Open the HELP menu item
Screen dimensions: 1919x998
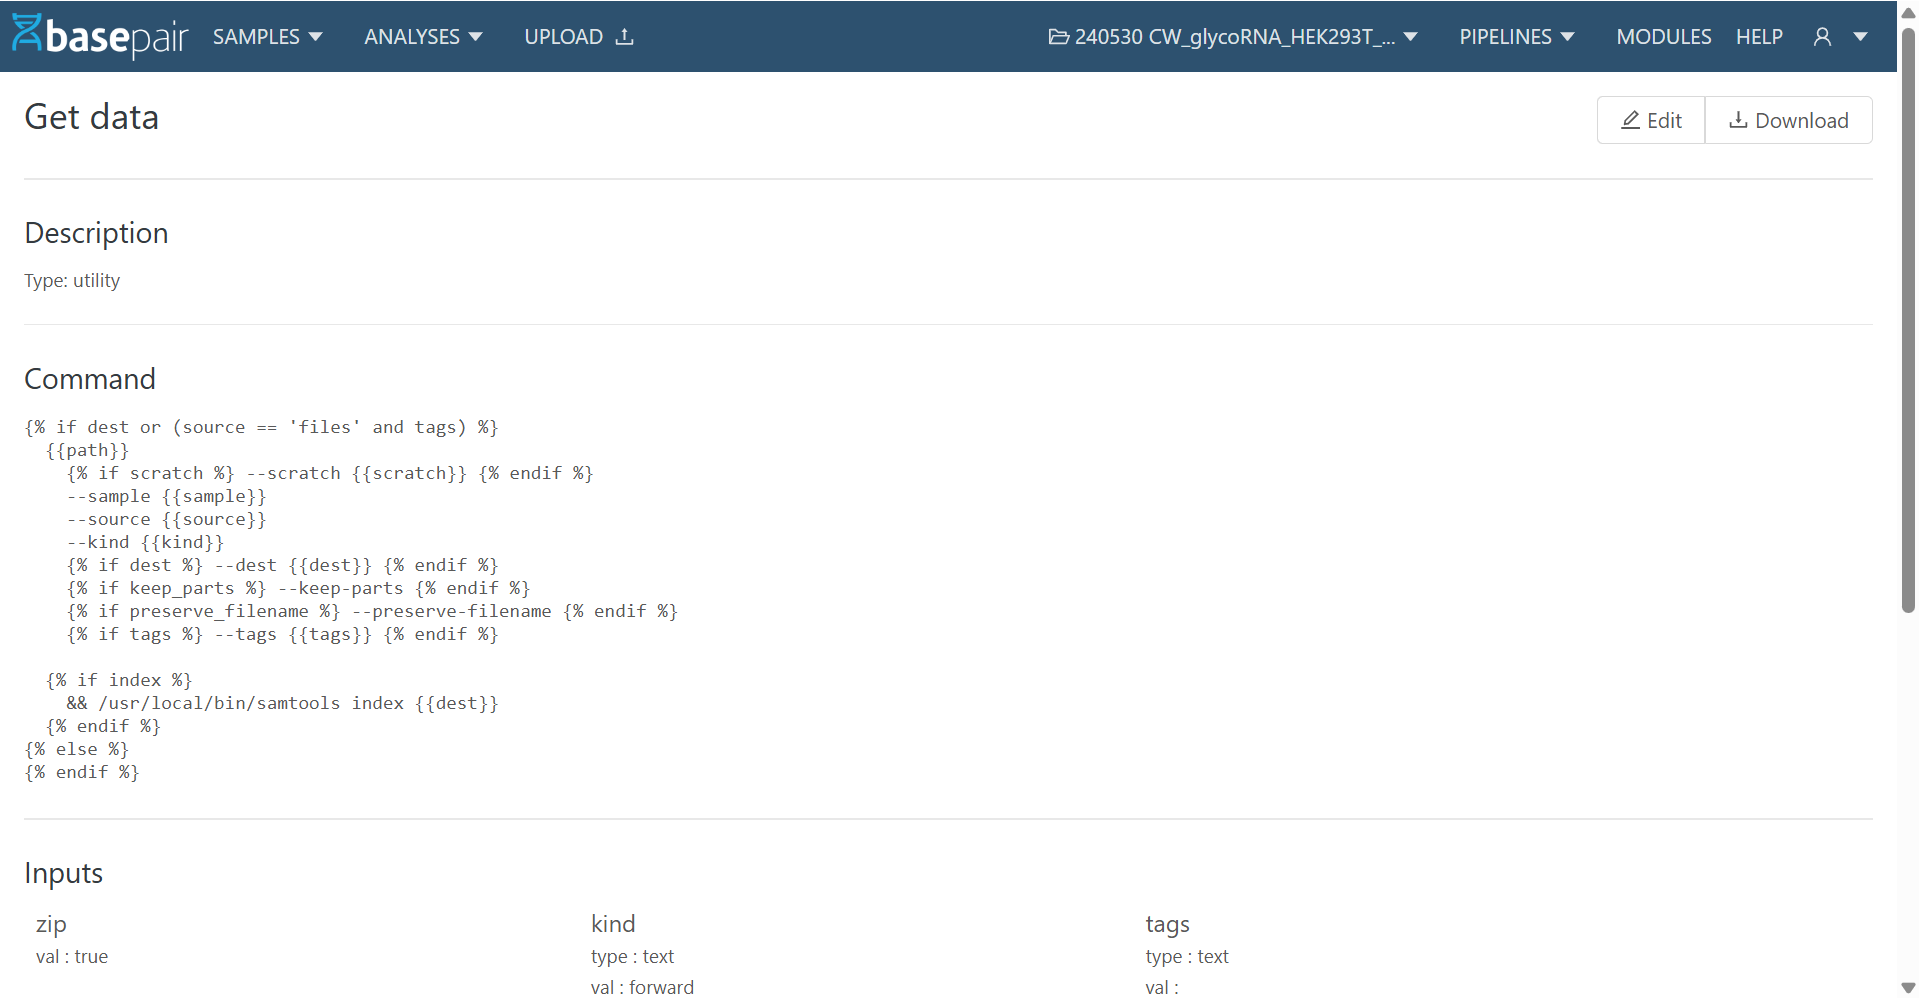coord(1759,36)
